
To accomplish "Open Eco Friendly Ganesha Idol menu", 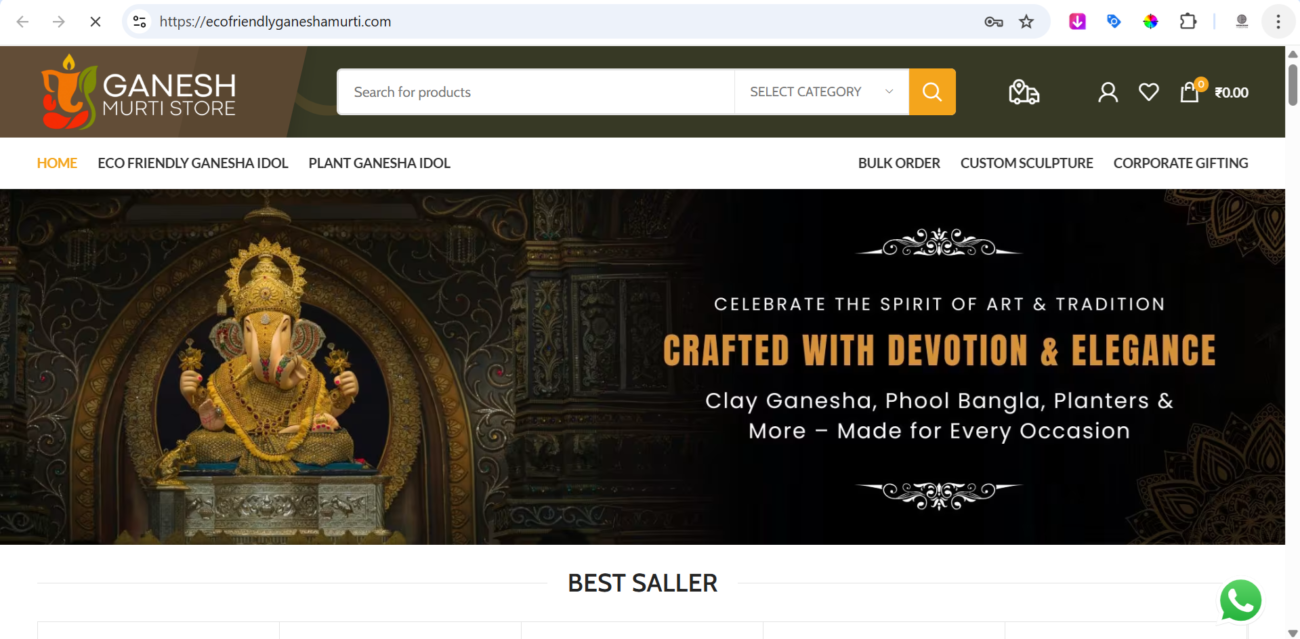I will (193, 163).
